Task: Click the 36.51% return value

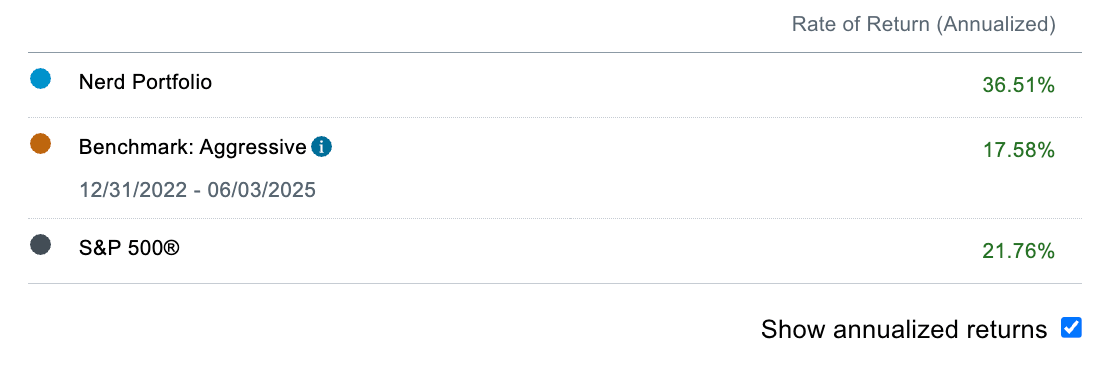Action: click(x=1019, y=86)
